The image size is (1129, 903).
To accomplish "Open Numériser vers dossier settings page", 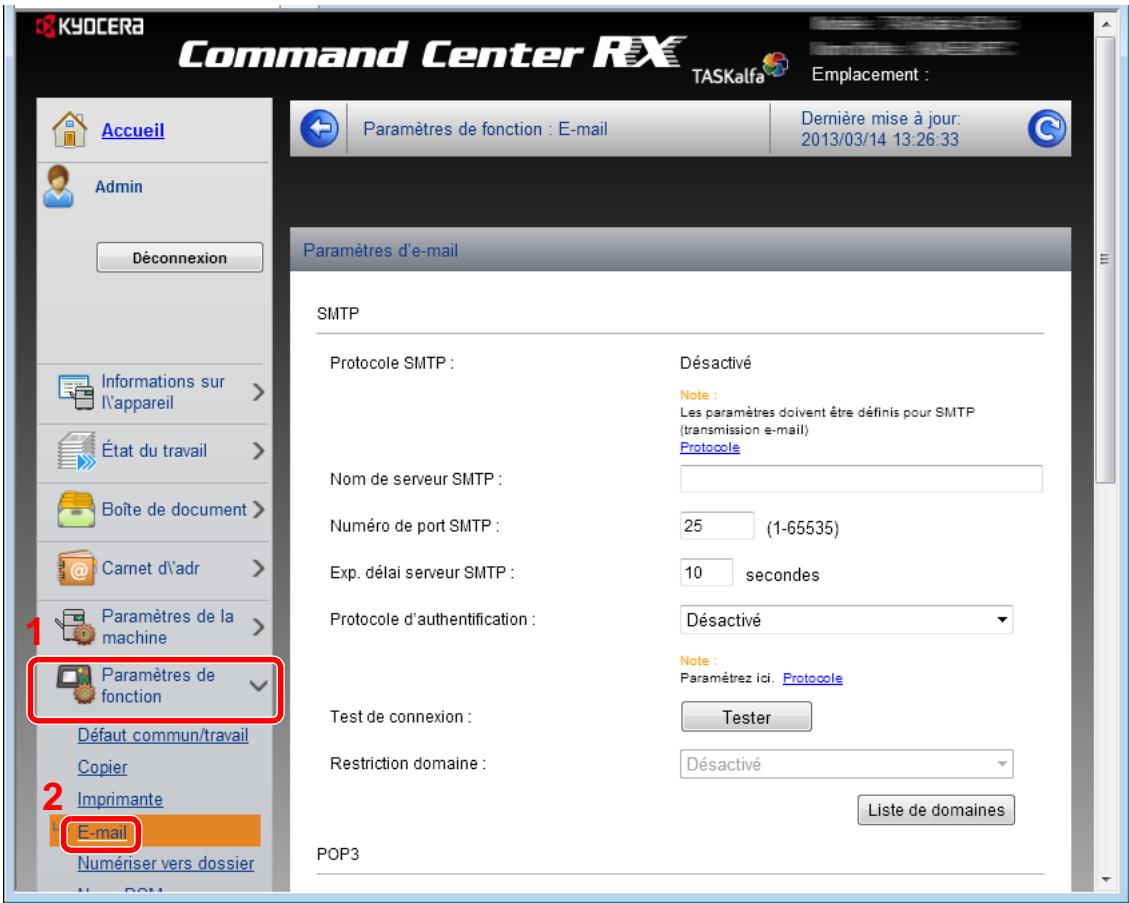I will (166, 862).
